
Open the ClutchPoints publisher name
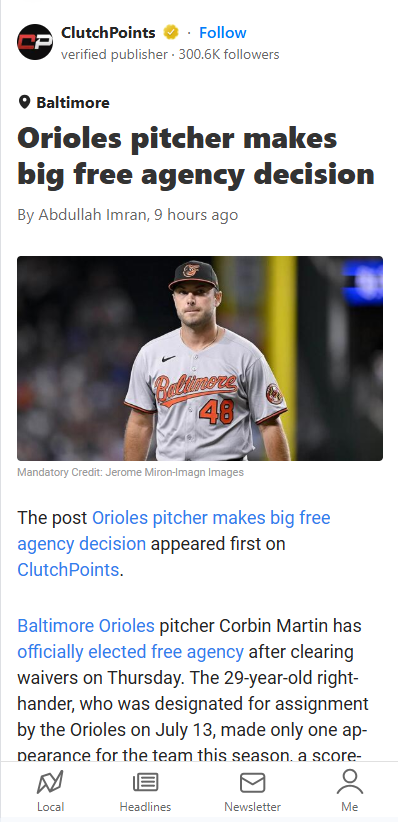tap(108, 33)
